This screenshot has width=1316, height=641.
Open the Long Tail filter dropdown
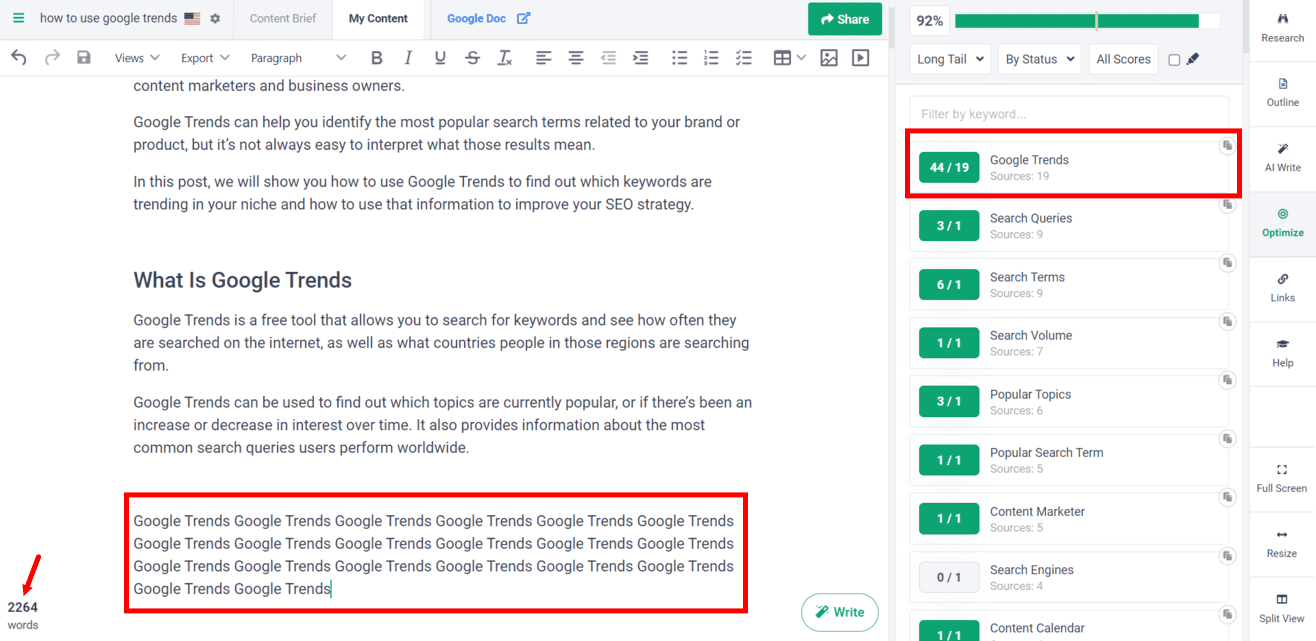[948, 59]
